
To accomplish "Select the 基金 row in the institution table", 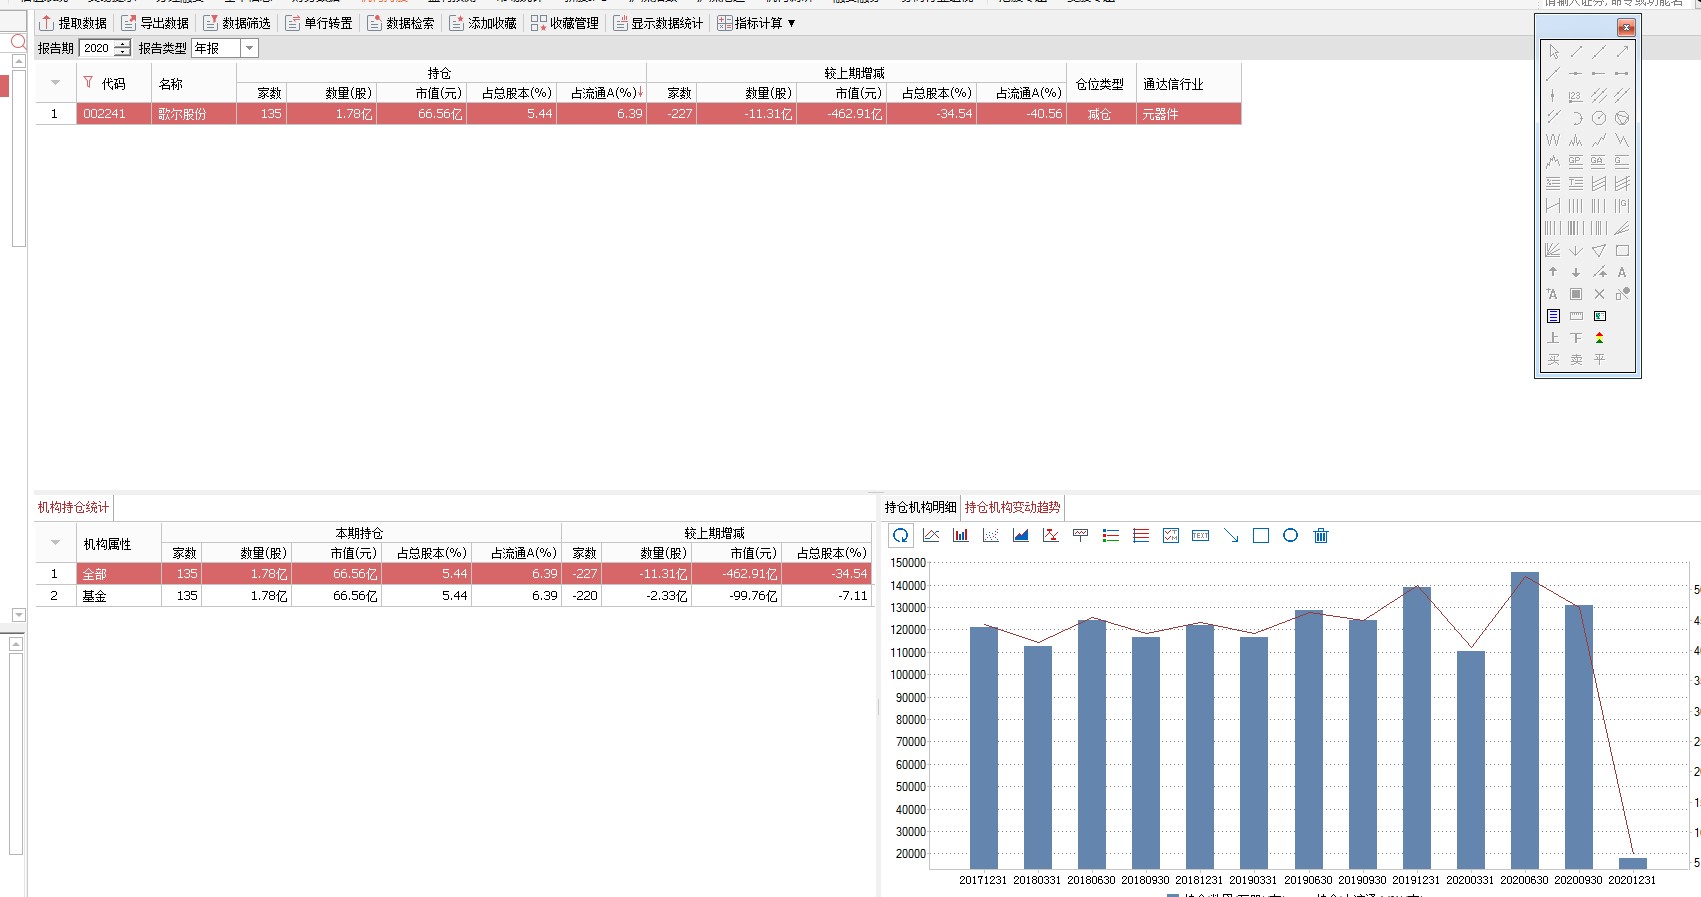I will tap(454, 596).
